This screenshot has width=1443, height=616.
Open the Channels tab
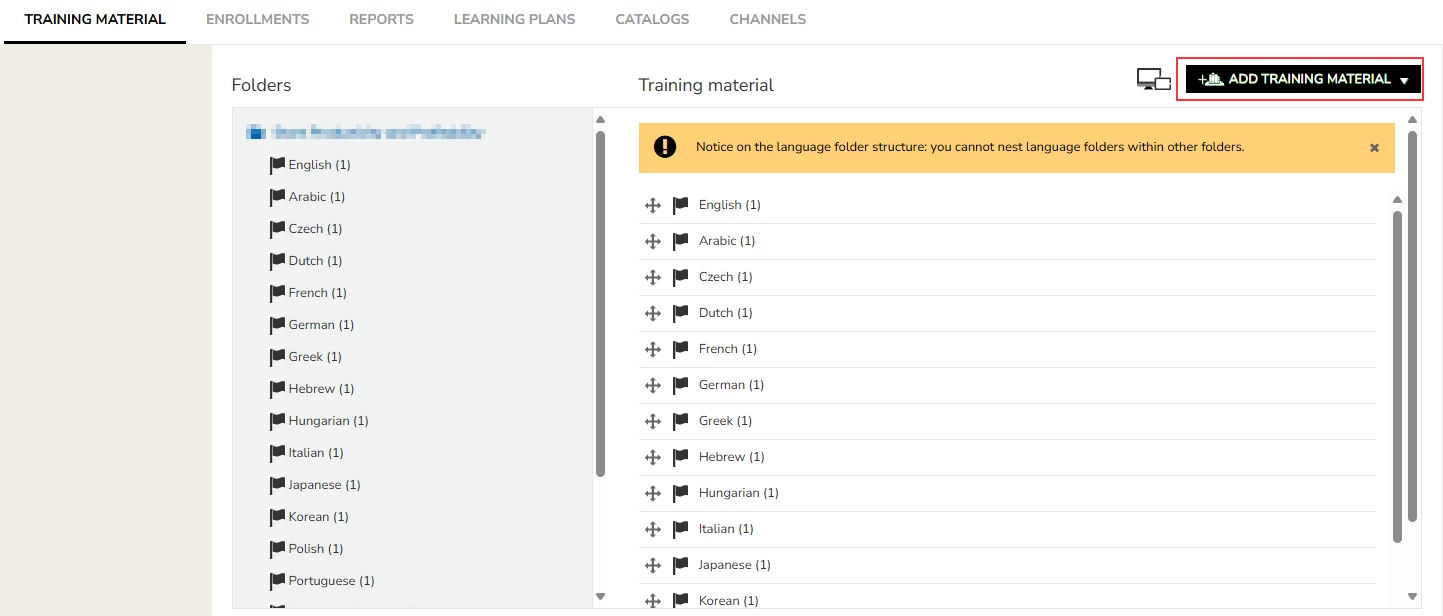click(767, 19)
